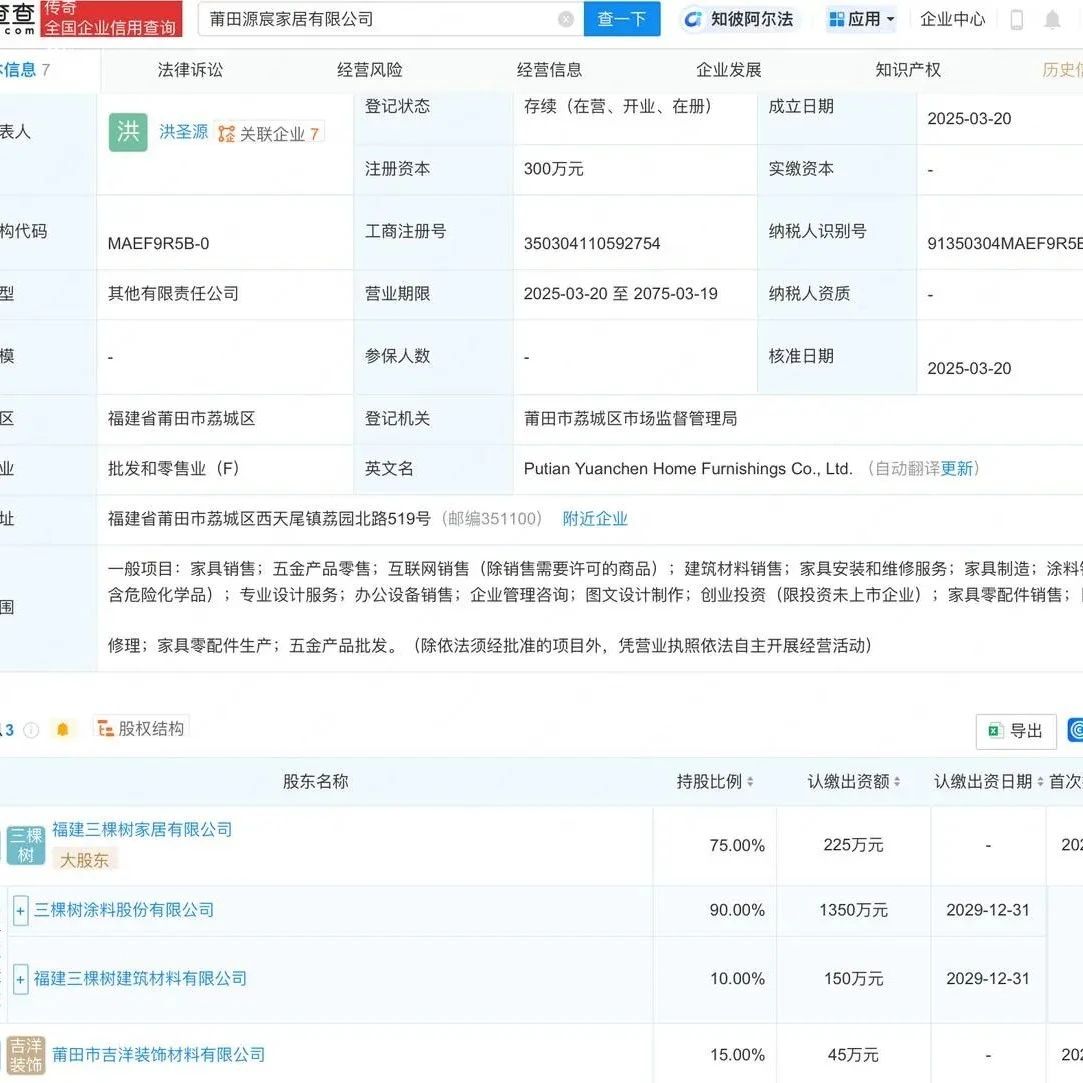Select 批发和零售业（F）industry text
This screenshot has height=1083, width=1083.
click(173, 468)
